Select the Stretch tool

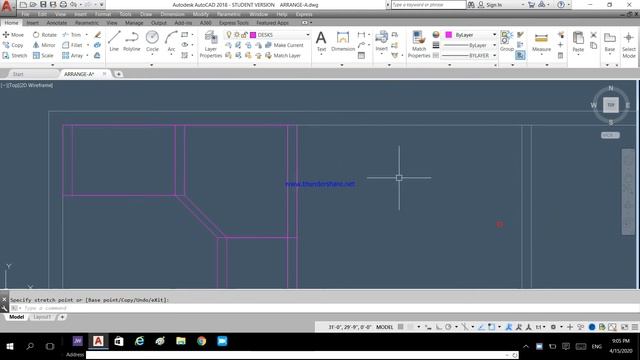(15, 55)
